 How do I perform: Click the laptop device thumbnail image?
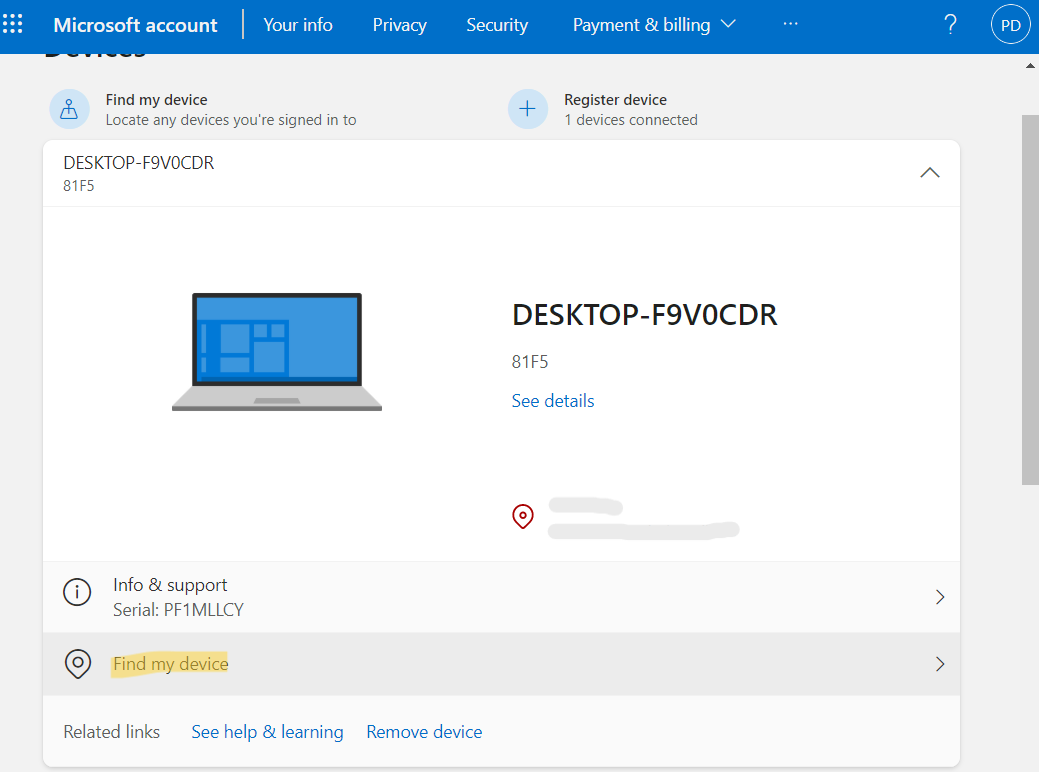pyautogui.click(x=277, y=352)
